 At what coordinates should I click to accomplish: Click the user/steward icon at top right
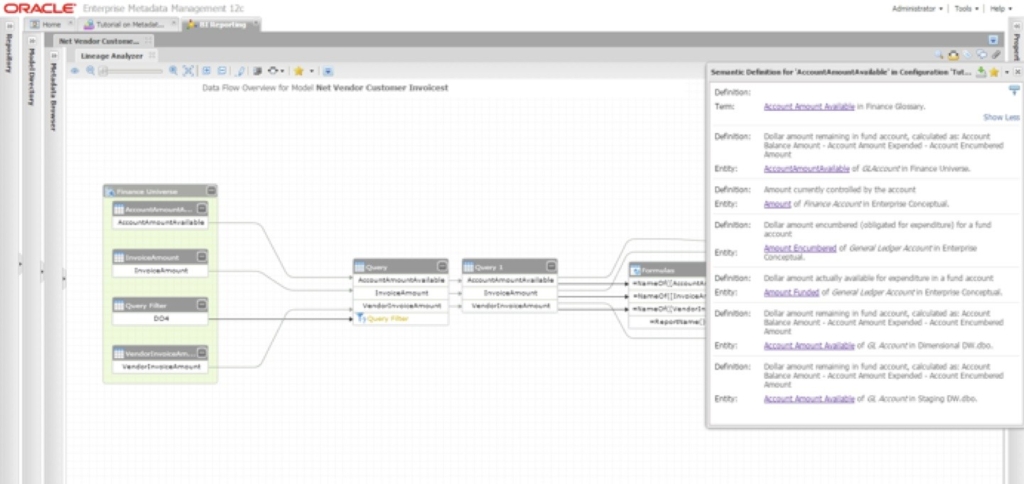(x=953, y=56)
